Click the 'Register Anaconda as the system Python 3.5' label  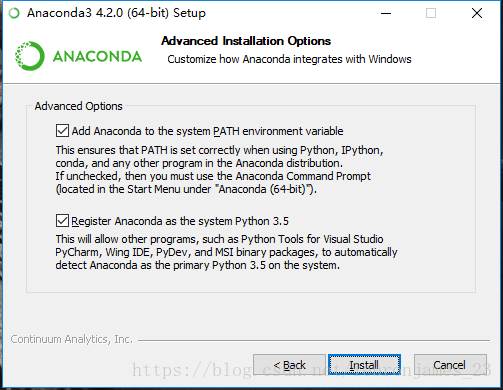[180, 221]
